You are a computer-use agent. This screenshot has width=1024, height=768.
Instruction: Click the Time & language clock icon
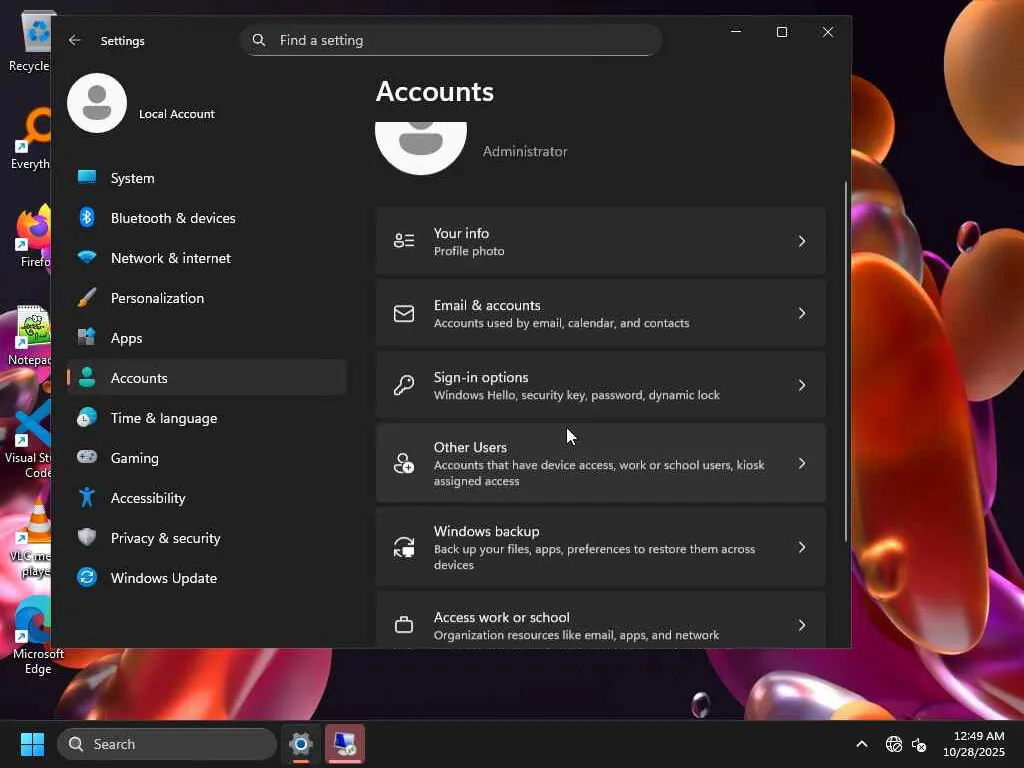pyautogui.click(x=87, y=417)
